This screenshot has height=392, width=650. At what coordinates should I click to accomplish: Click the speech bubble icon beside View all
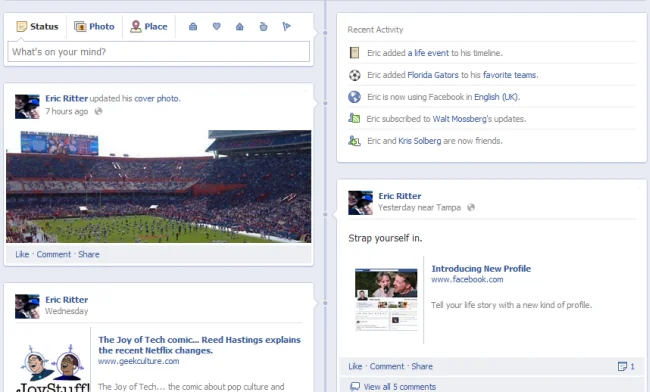tap(355, 386)
